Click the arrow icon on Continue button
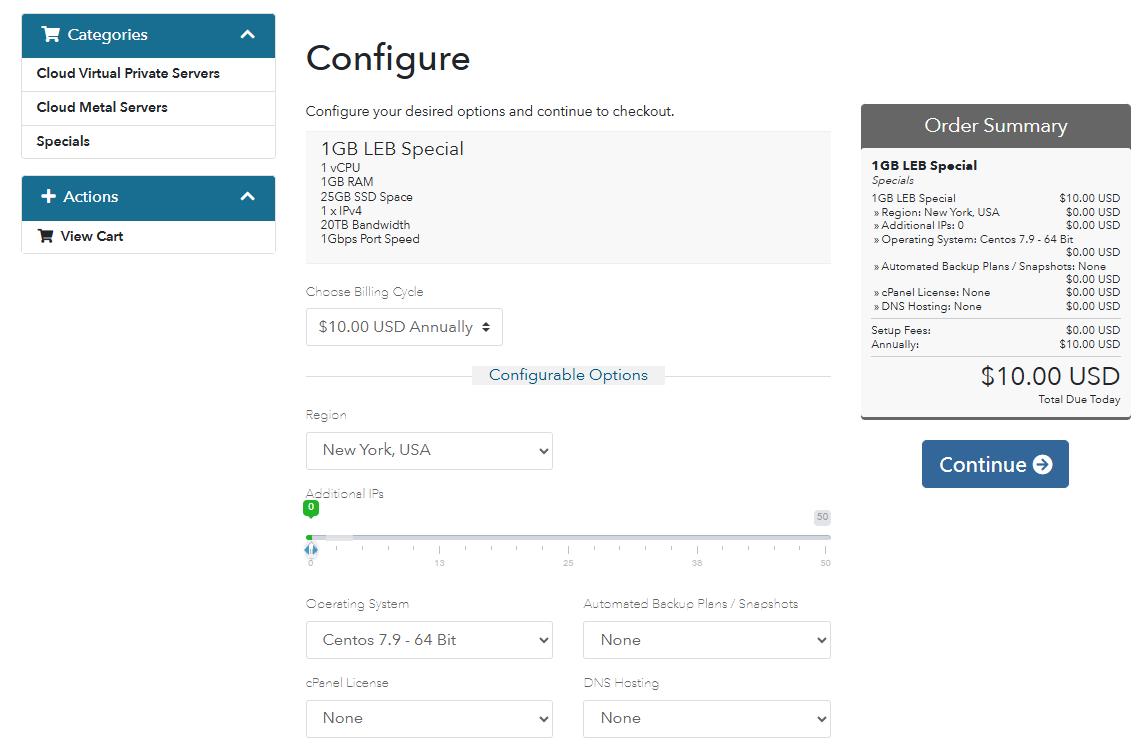Screen dimensions: 1143x749 pyautogui.click(x=1042, y=465)
